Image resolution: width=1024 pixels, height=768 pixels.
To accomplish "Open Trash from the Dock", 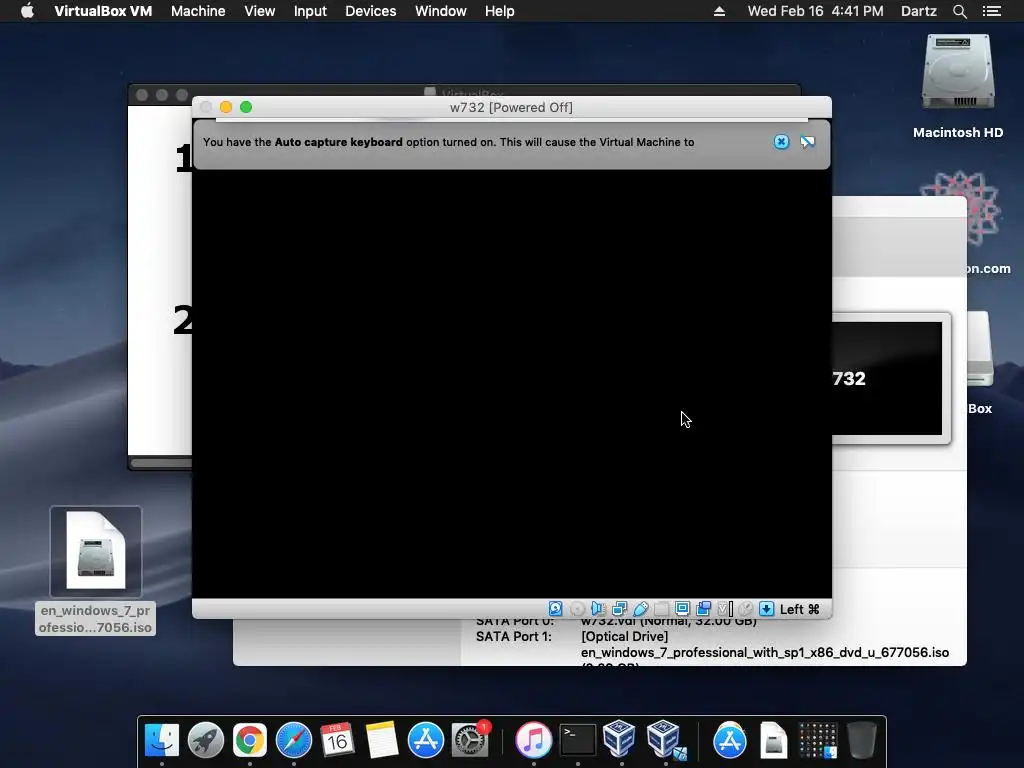I will (861, 740).
